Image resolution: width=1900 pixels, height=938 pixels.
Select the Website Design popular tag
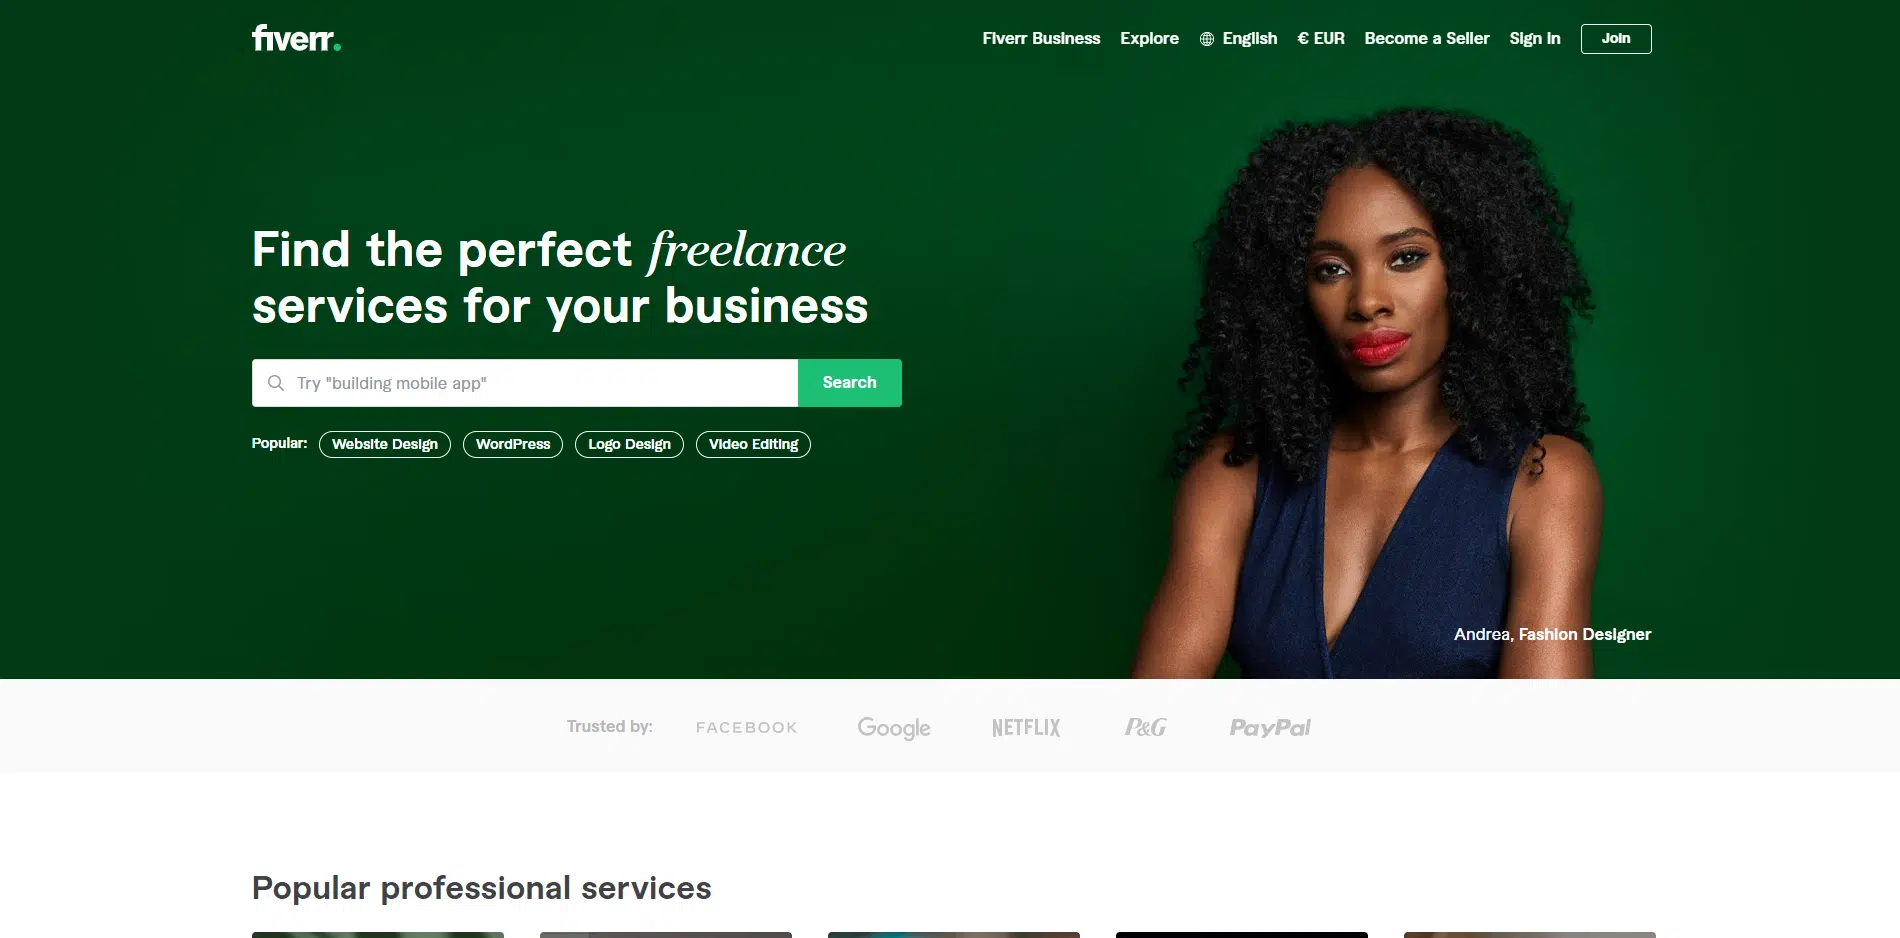click(x=385, y=444)
